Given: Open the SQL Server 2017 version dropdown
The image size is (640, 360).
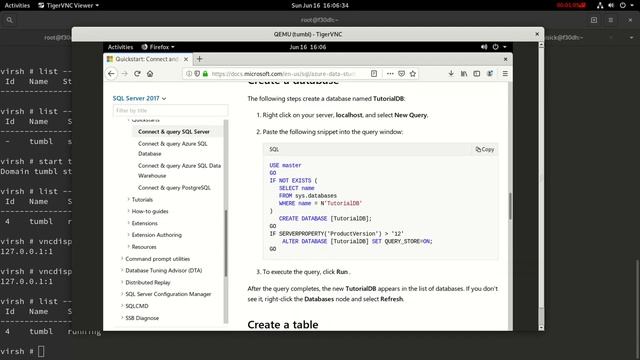Looking at the screenshot, I should click(139, 98).
